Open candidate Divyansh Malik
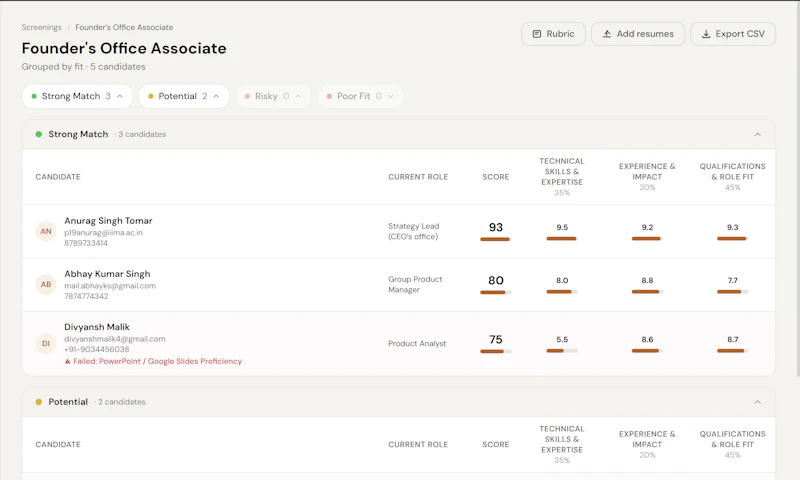 [97, 326]
